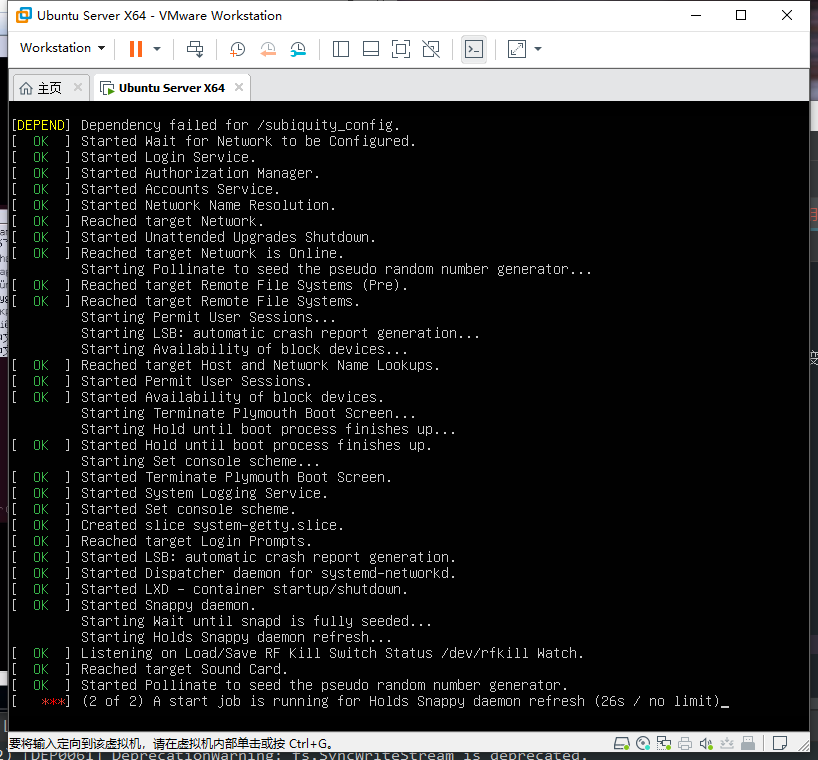Take a snapshot of this virtual machine
Image resolution: width=818 pixels, height=760 pixels.
coord(237,49)
